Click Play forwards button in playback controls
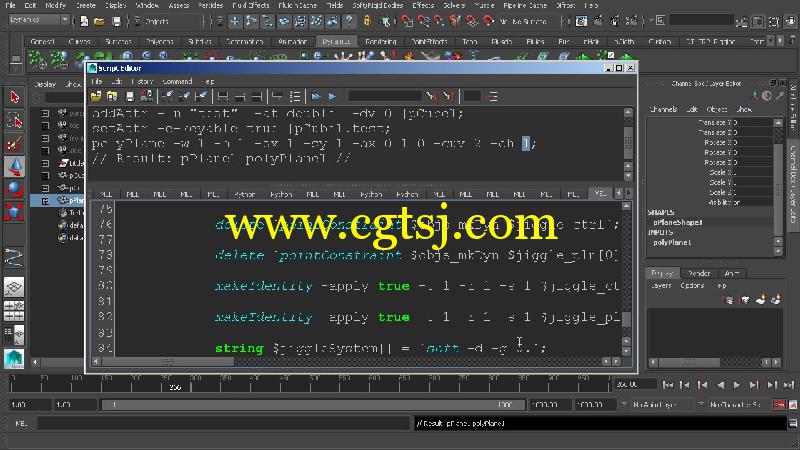Viewport: 800px width, 450px height. 736,385
